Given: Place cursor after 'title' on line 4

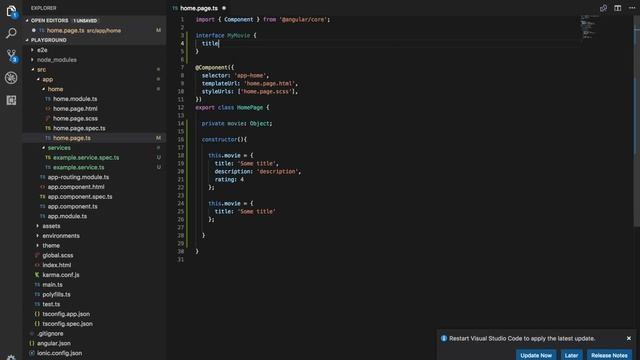Looking at the screenshot, I should (219, 43).
